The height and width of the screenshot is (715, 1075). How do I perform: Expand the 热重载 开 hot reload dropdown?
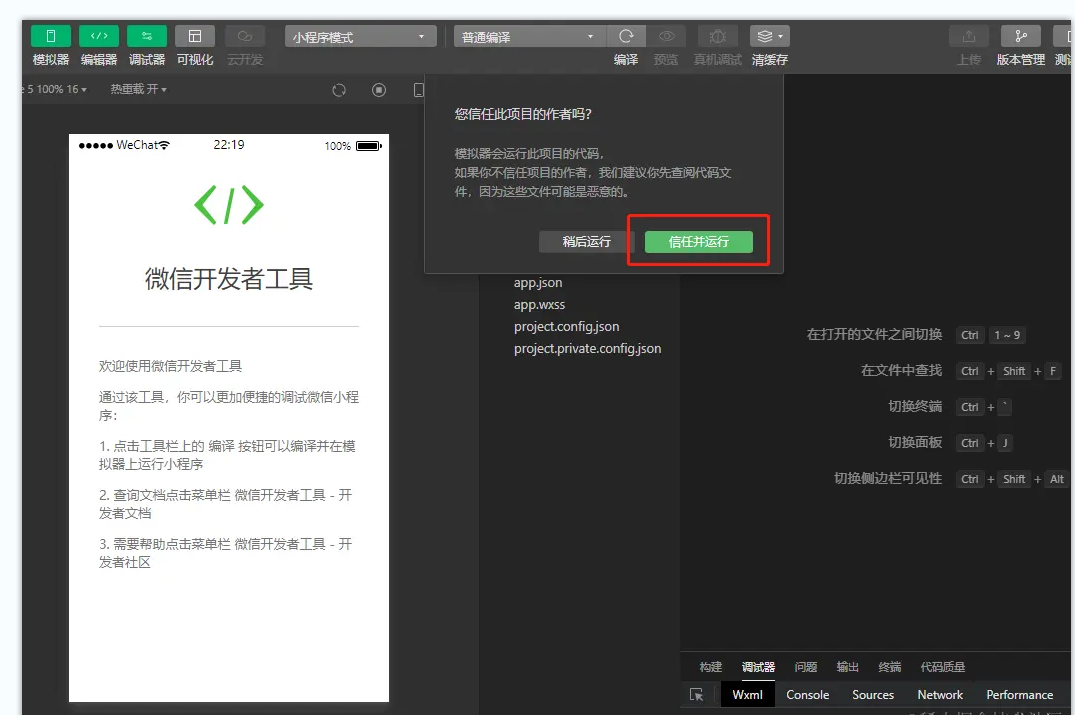138,90
